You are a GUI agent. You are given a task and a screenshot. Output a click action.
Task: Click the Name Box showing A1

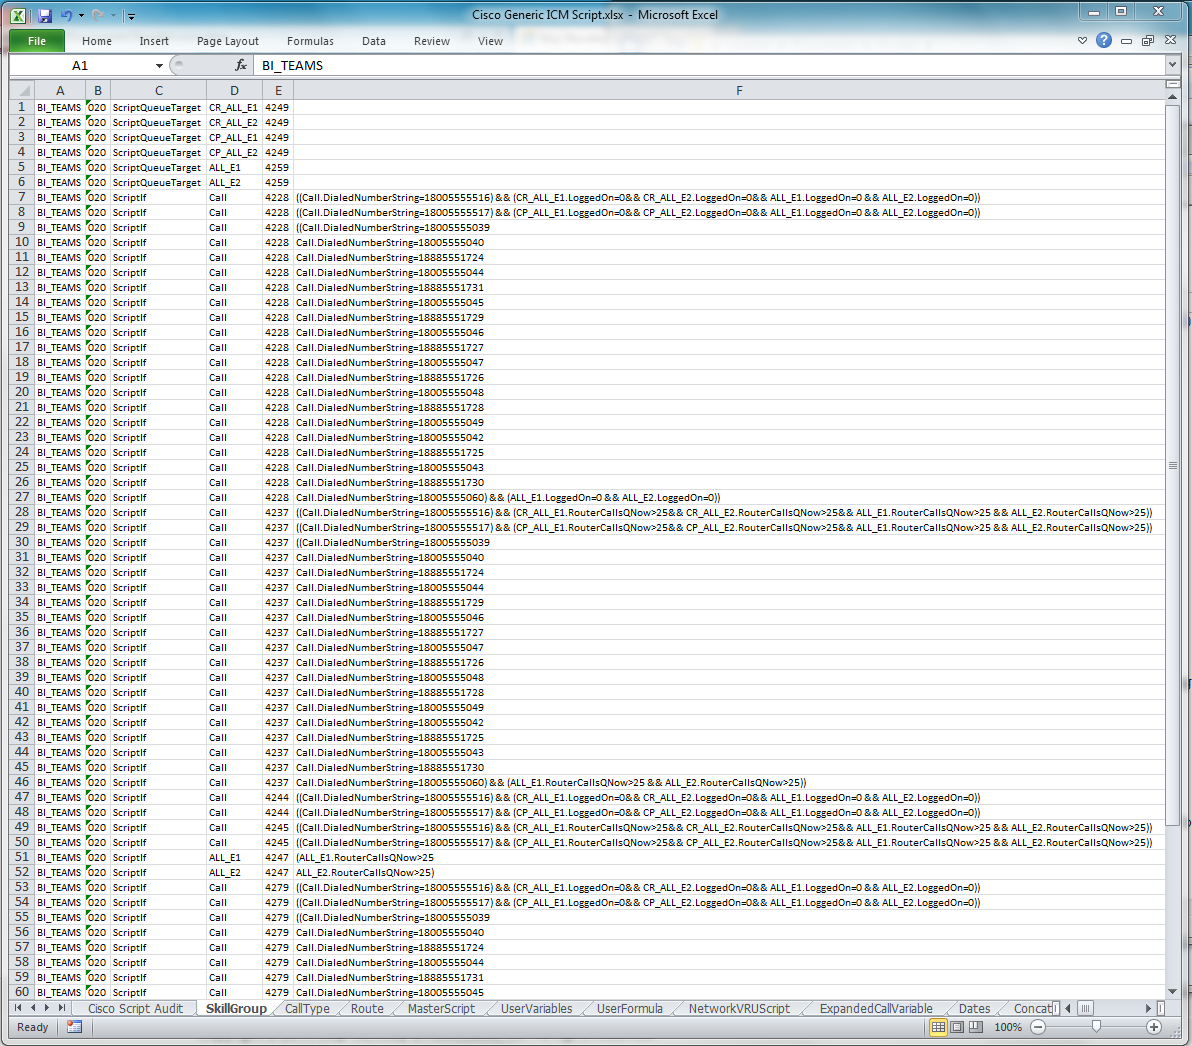80,66
